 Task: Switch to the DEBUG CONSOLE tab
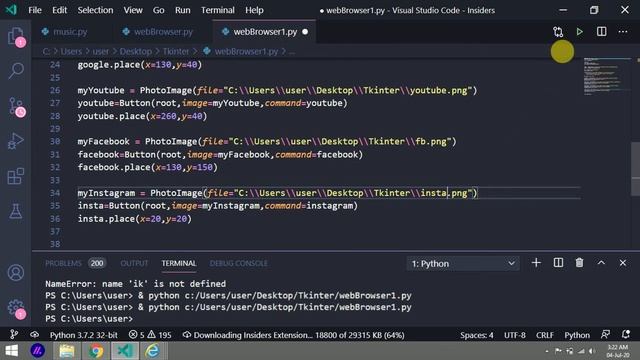(x=239, y=263)
